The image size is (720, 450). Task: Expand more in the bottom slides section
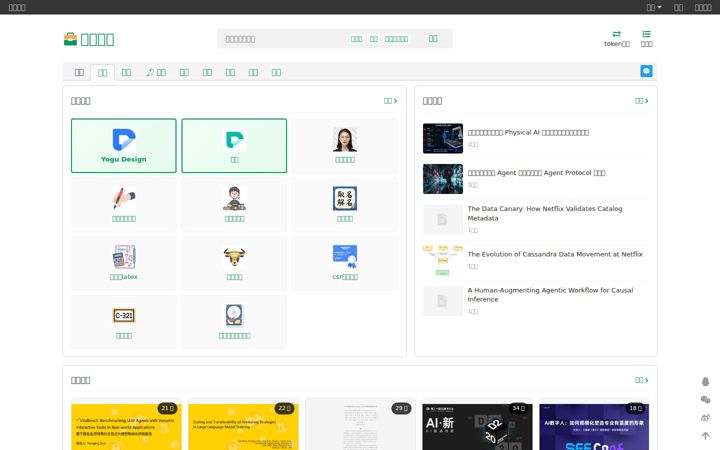coord(641,380)
